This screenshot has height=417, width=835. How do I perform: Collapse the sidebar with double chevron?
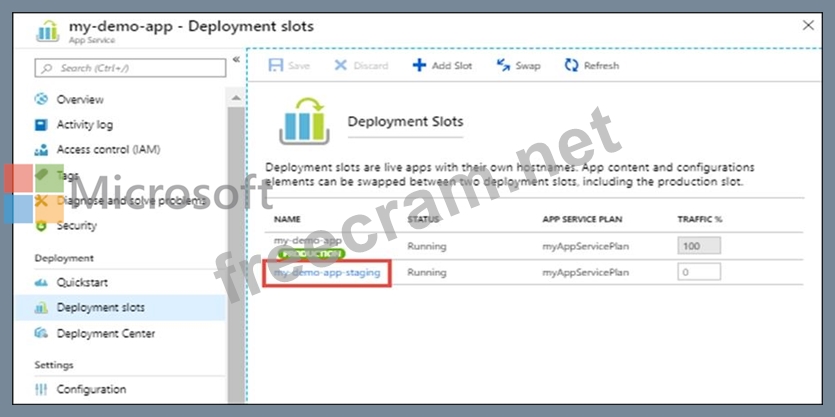point(237,60)
